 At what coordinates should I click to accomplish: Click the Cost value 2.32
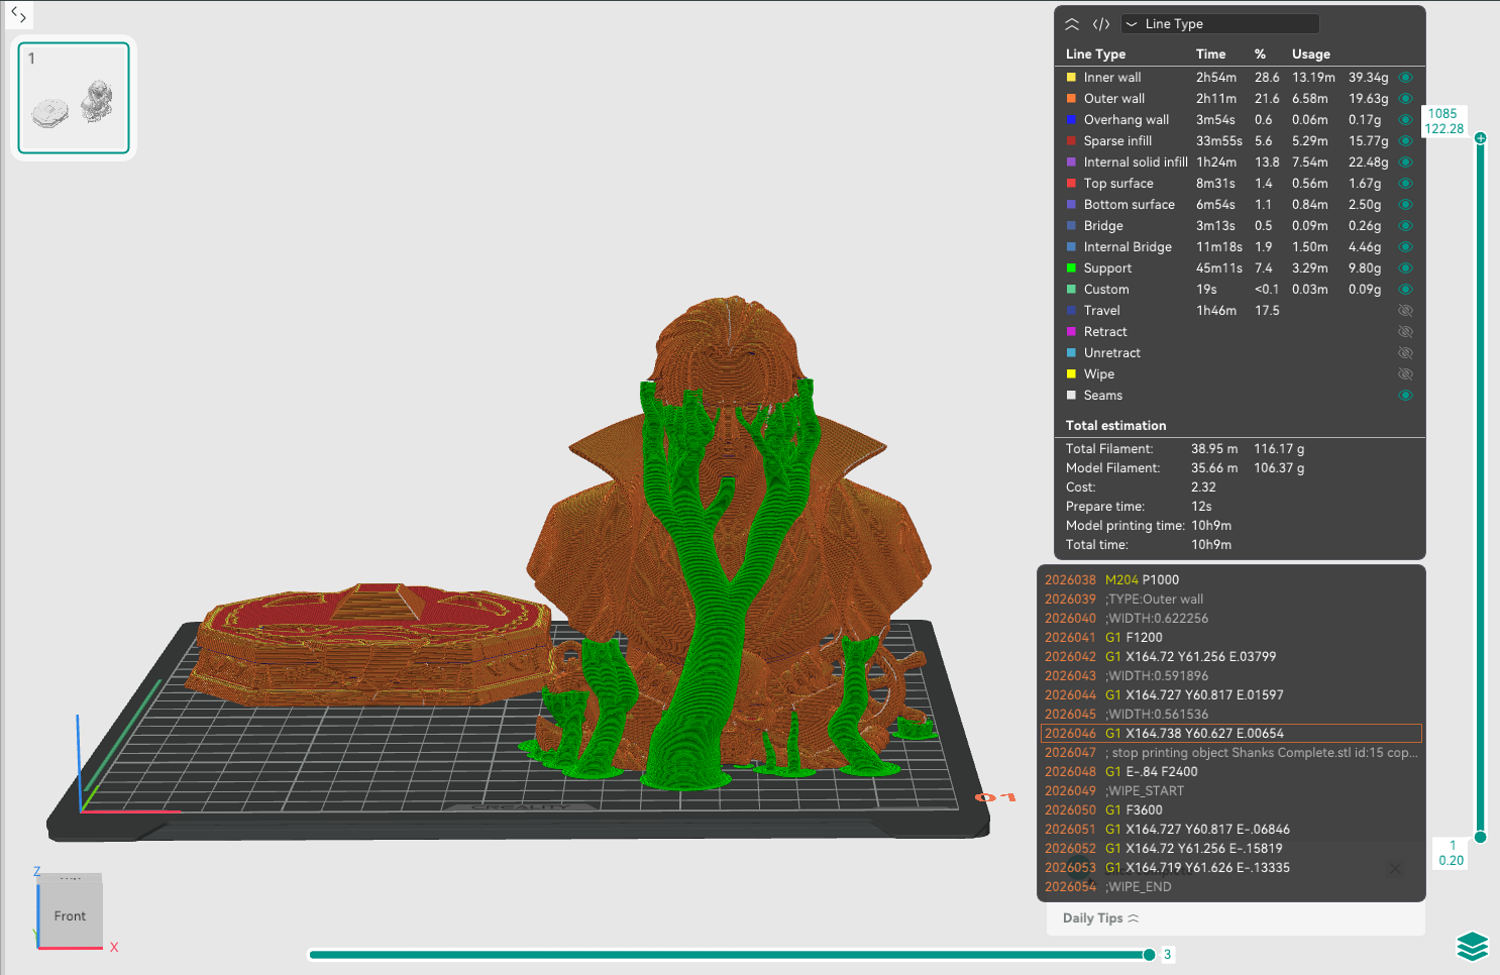pos(1203,487)
